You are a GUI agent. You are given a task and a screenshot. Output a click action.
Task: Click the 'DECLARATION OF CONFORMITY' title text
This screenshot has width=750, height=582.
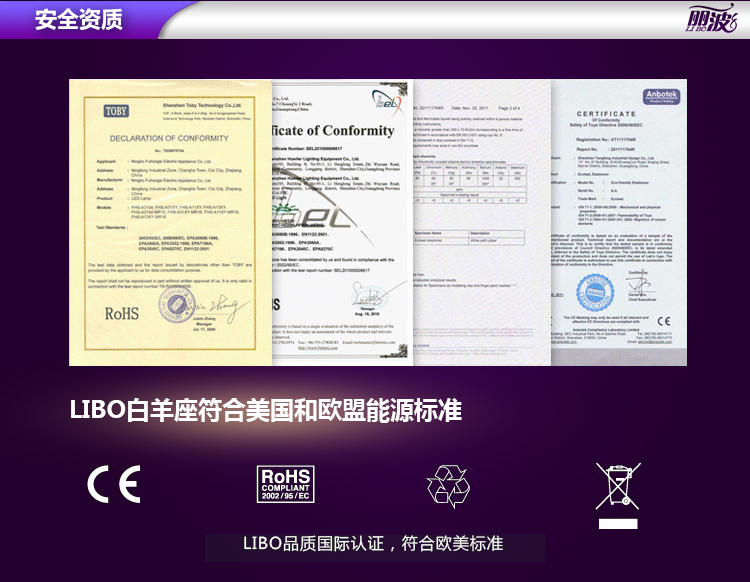pos(169,138)
